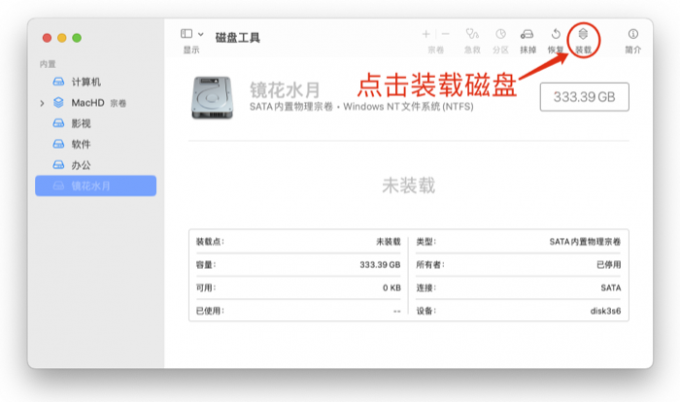Viewport: 680px width, 402px height.
Task: Maximize the window with green button
Action: coord(77,38)
